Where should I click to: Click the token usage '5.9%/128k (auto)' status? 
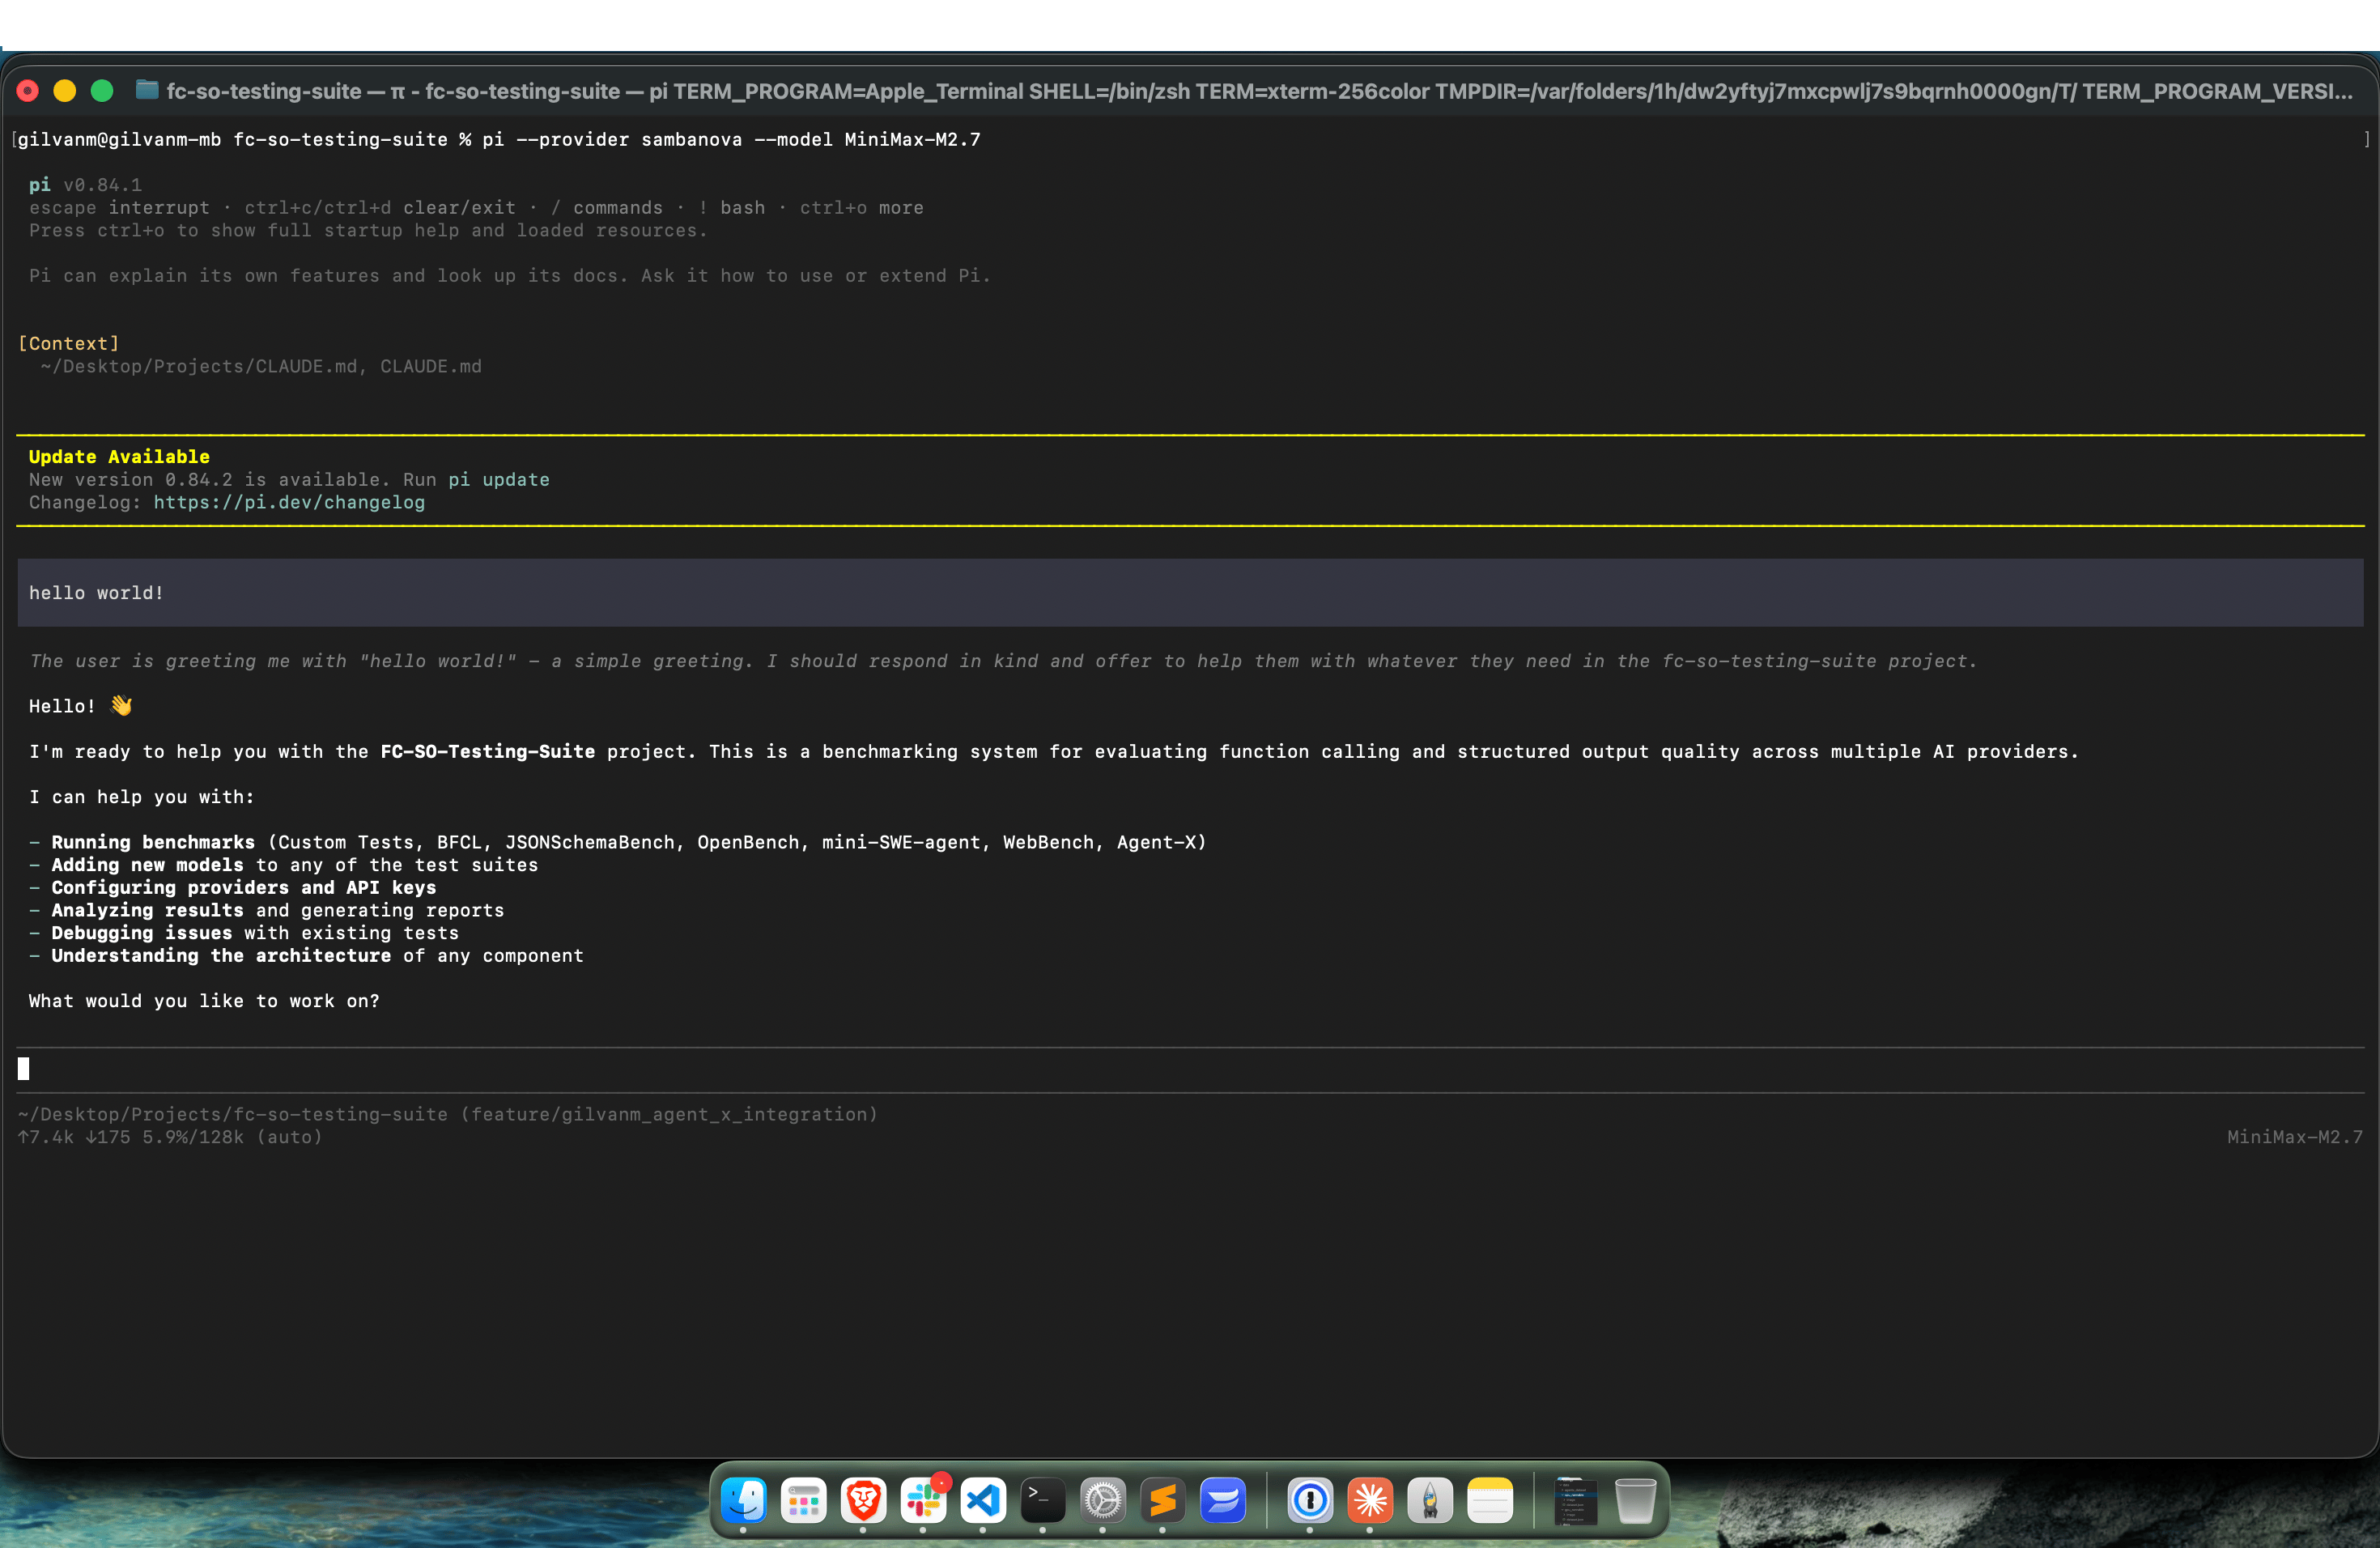[232, 1137]
